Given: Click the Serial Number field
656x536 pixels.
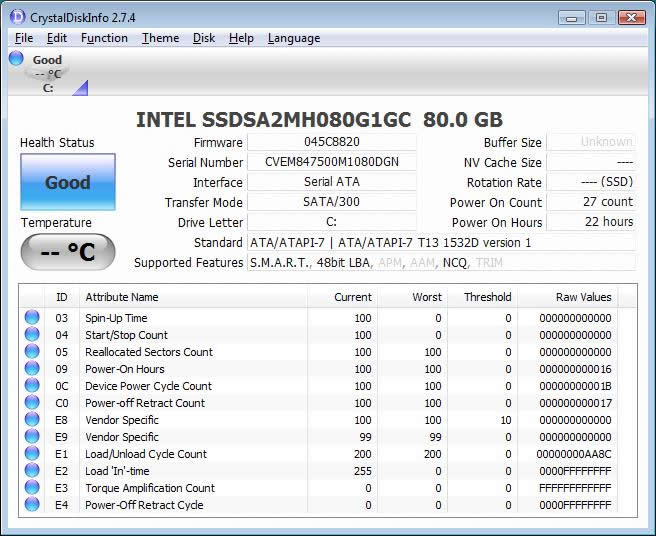Looking at the screenshot, I should click(x=332, y=162).
